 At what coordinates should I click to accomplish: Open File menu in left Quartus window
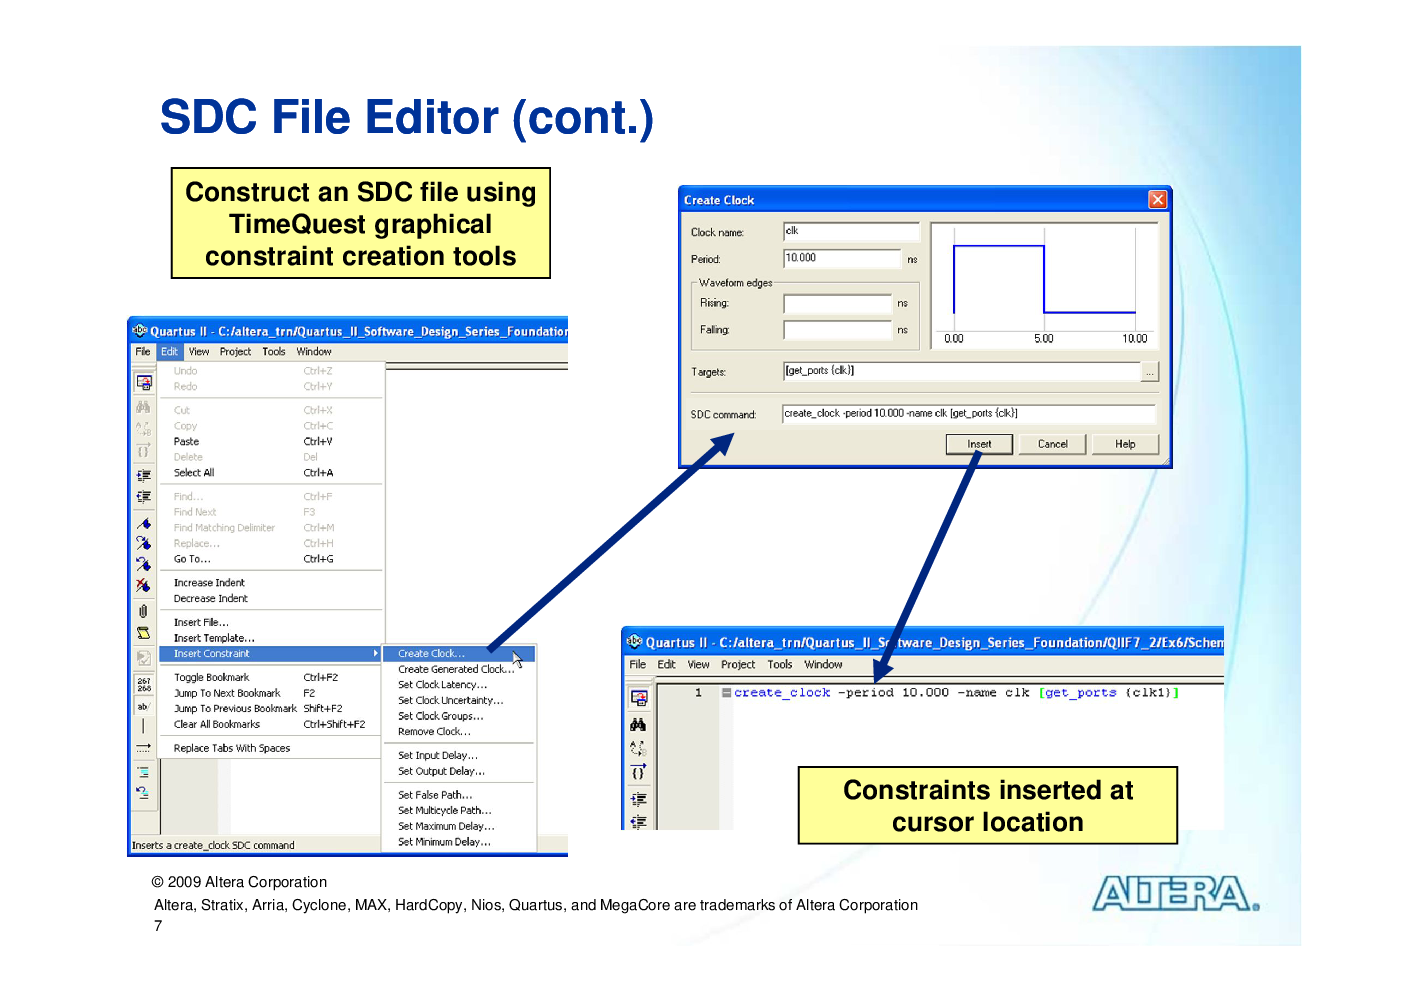click(143, 352)
